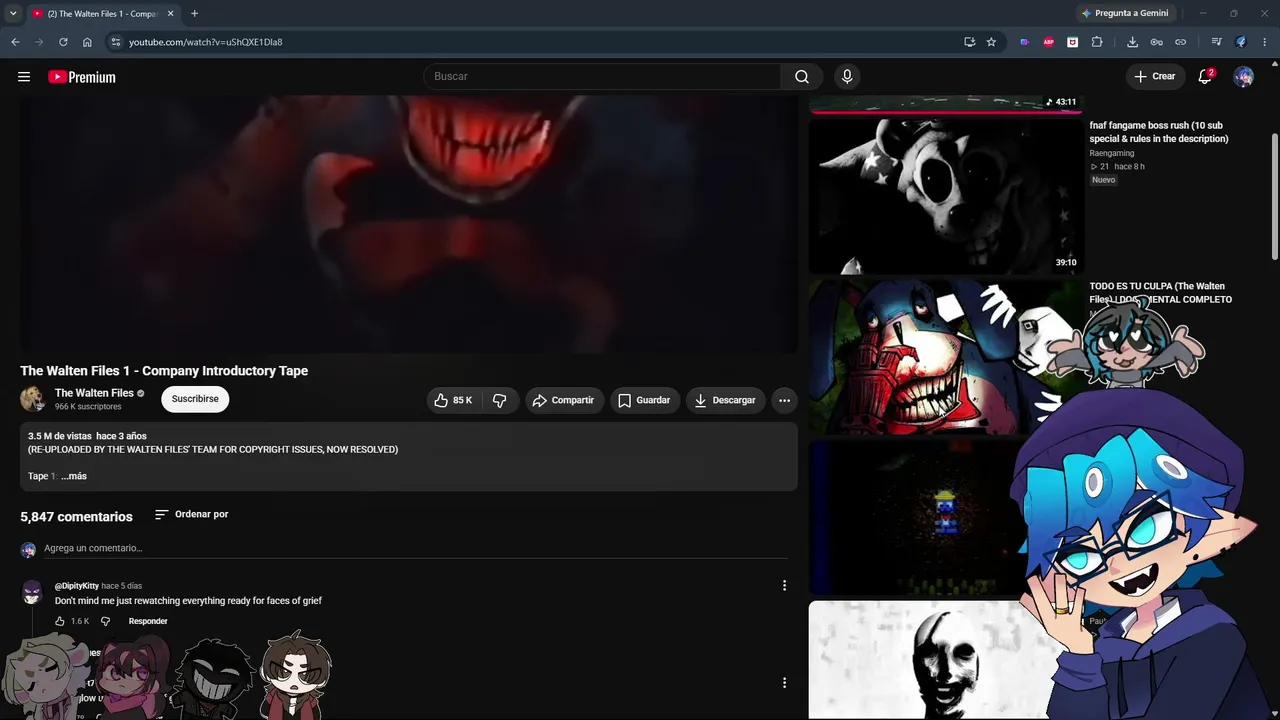Click the page vertical scrollbar
Viewport: 1280px width, 720px height.
pos(1274,195)
